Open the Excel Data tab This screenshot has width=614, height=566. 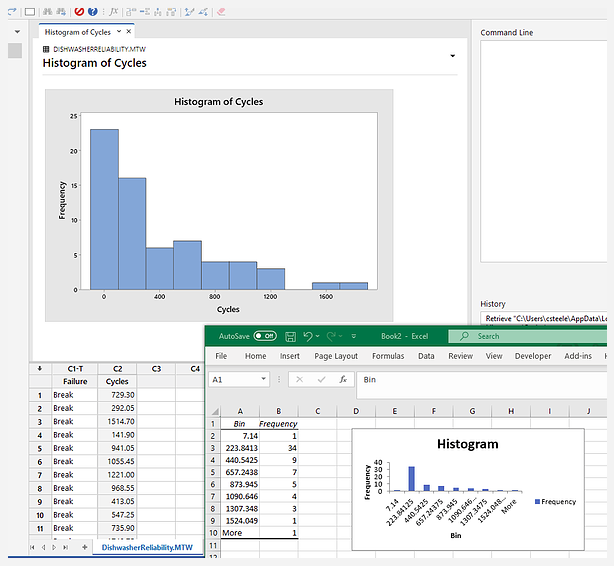426,356
